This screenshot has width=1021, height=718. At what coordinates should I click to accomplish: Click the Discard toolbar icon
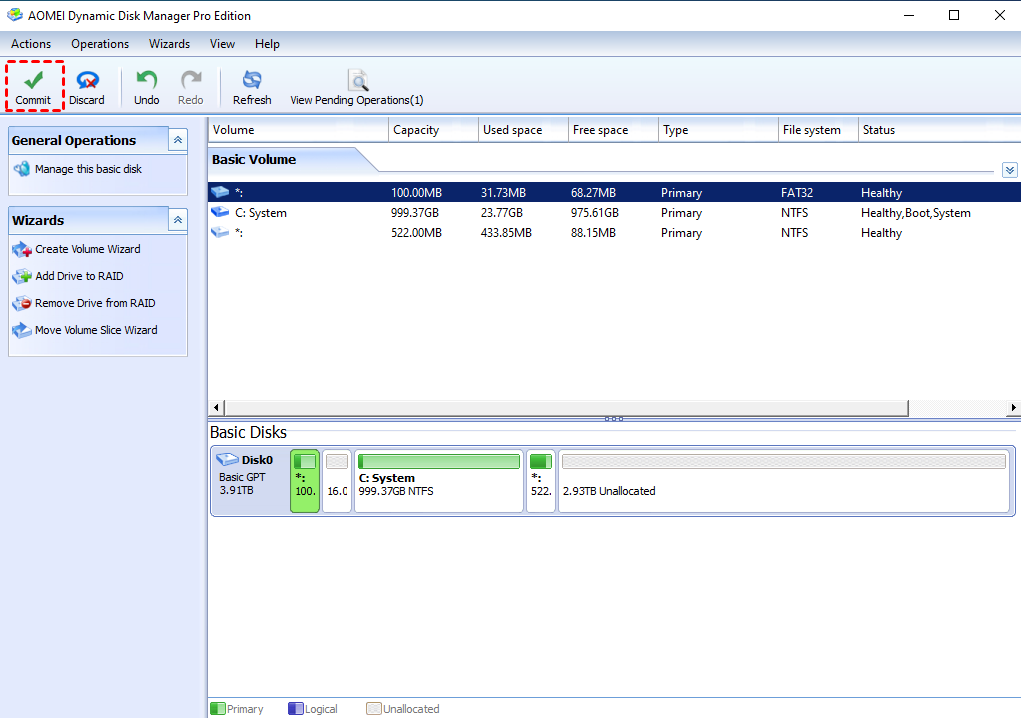pos(87,87)
